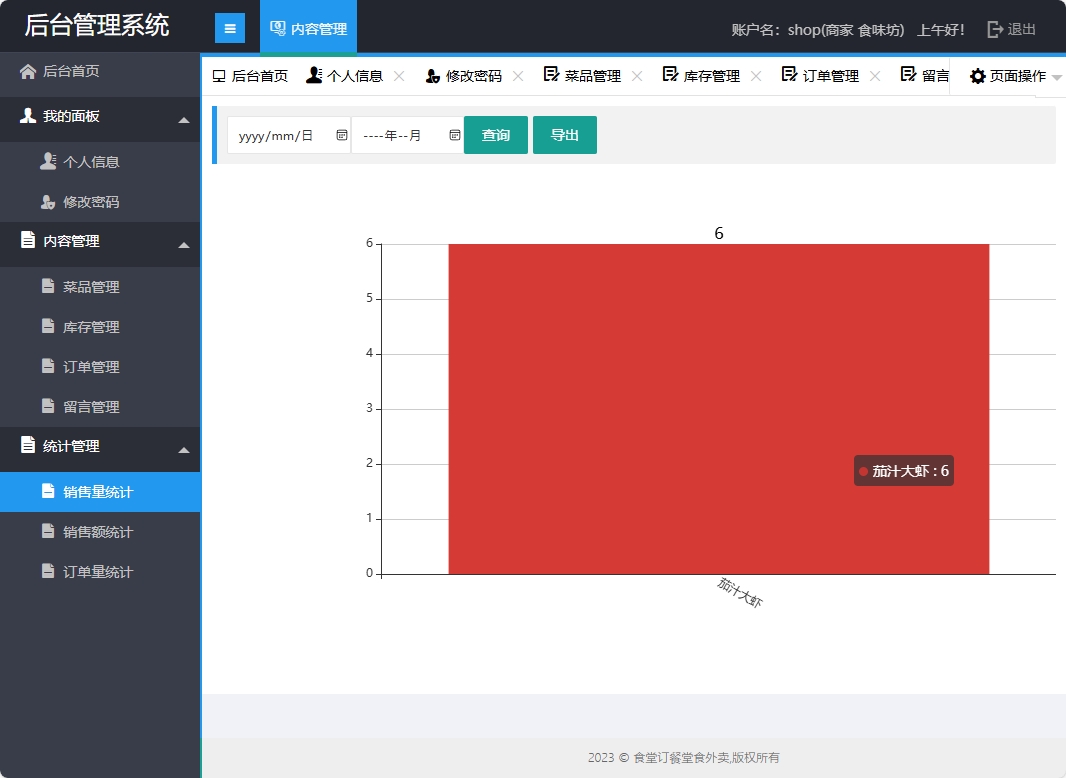Click the file icon beside sidebar 菜品管理
This screenshot has width=1066, height=778.
[x=48, y=286]
